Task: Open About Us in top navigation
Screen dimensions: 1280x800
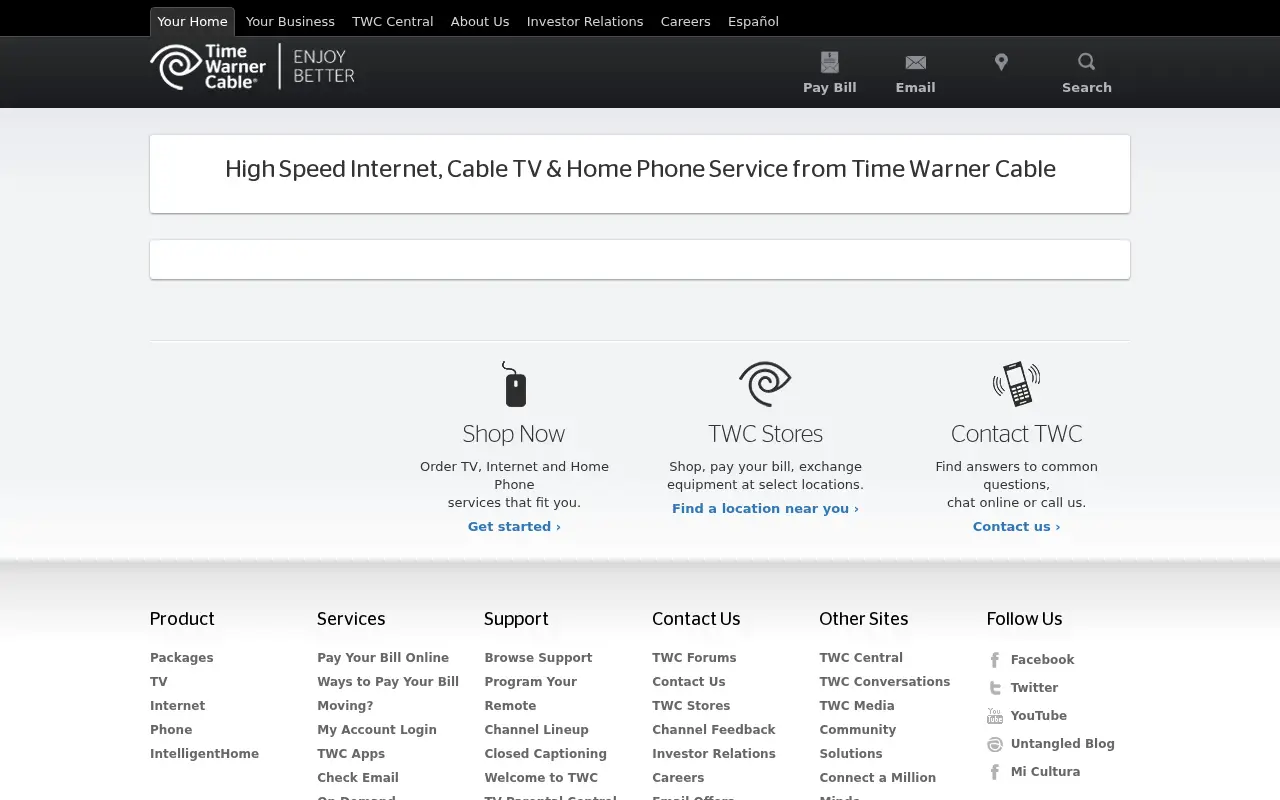Action: coord(480,21)
